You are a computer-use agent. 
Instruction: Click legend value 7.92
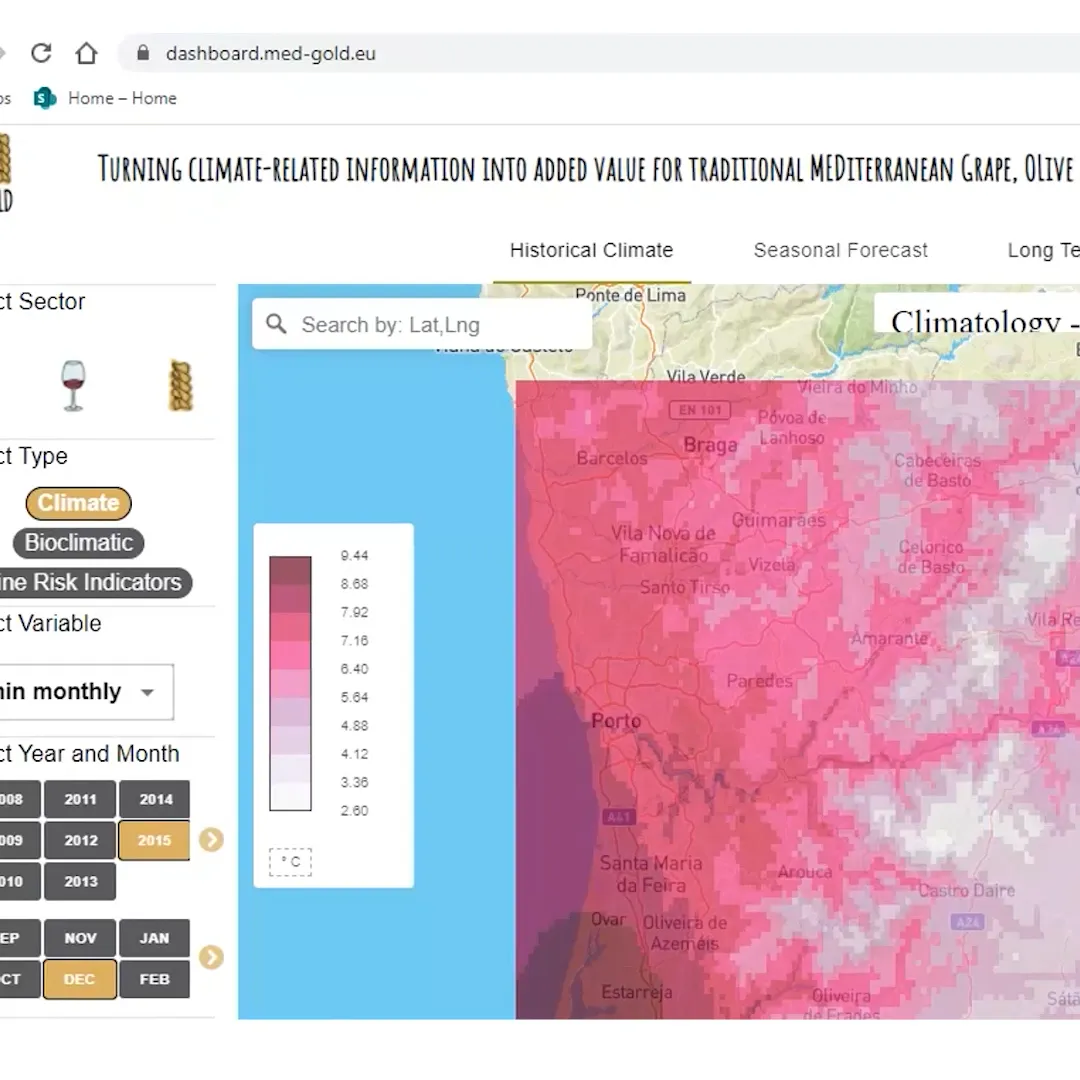pos(354,612)
